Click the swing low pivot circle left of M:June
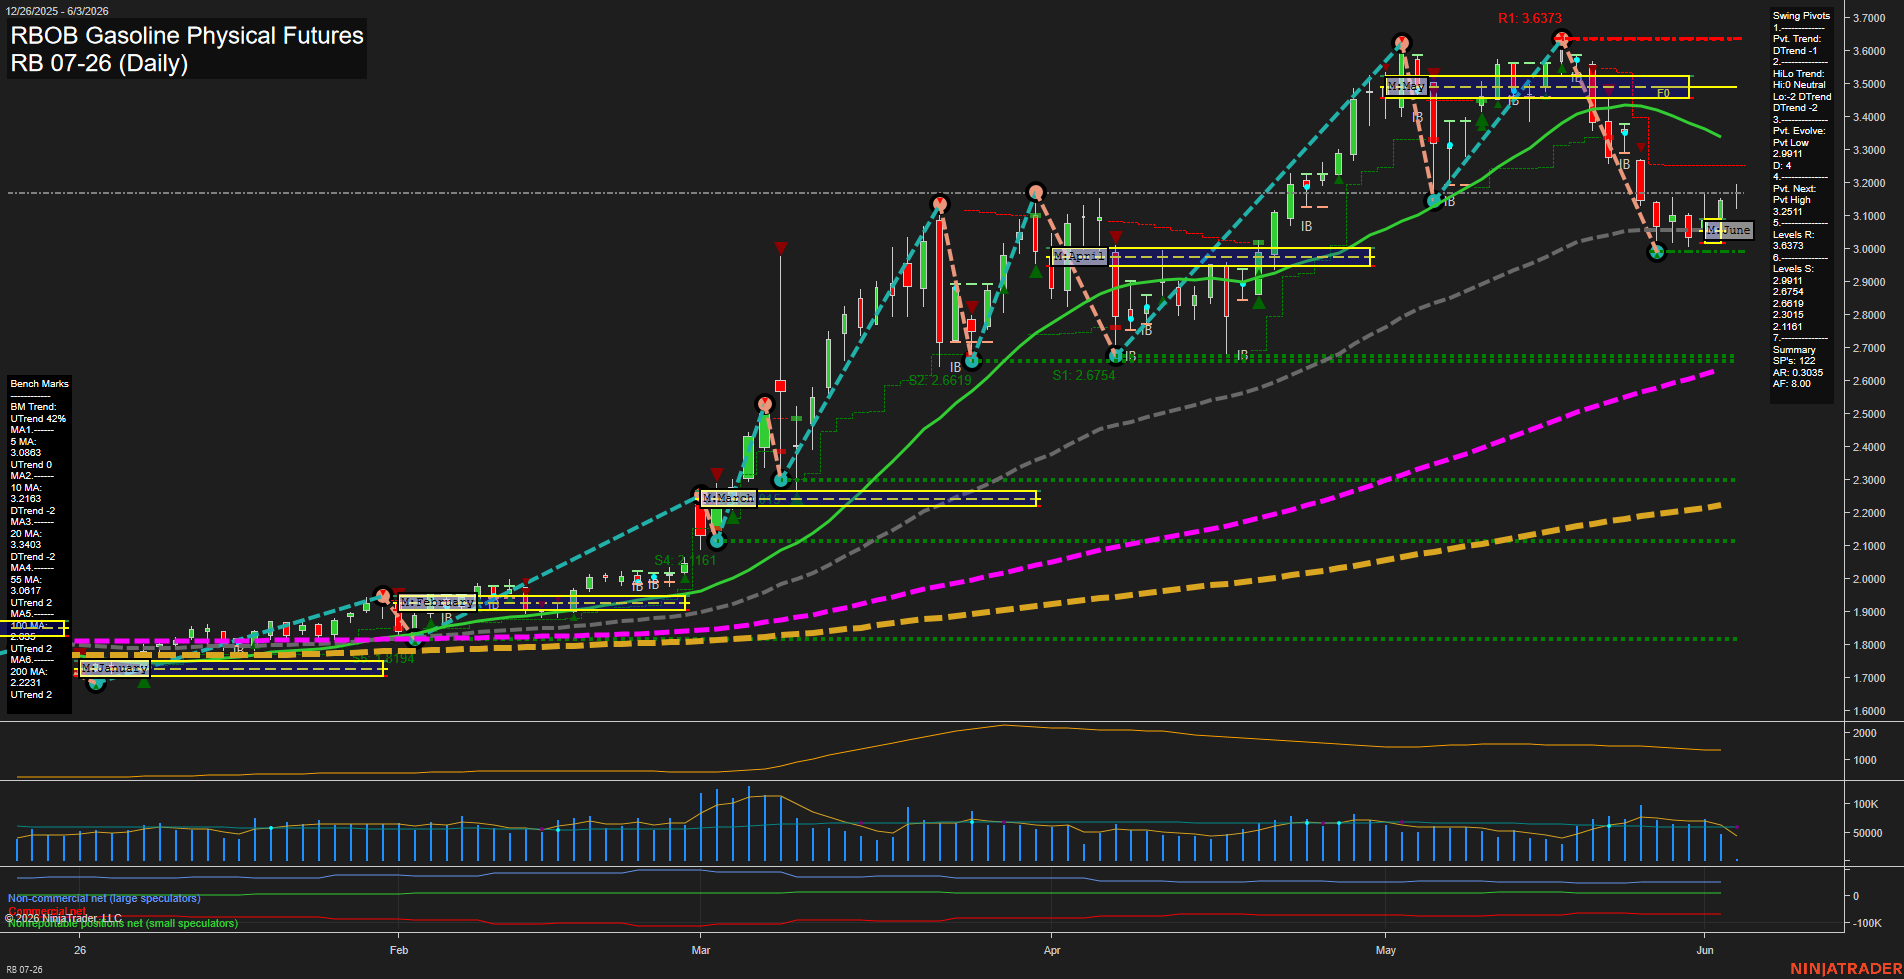 click(1656, 252)
